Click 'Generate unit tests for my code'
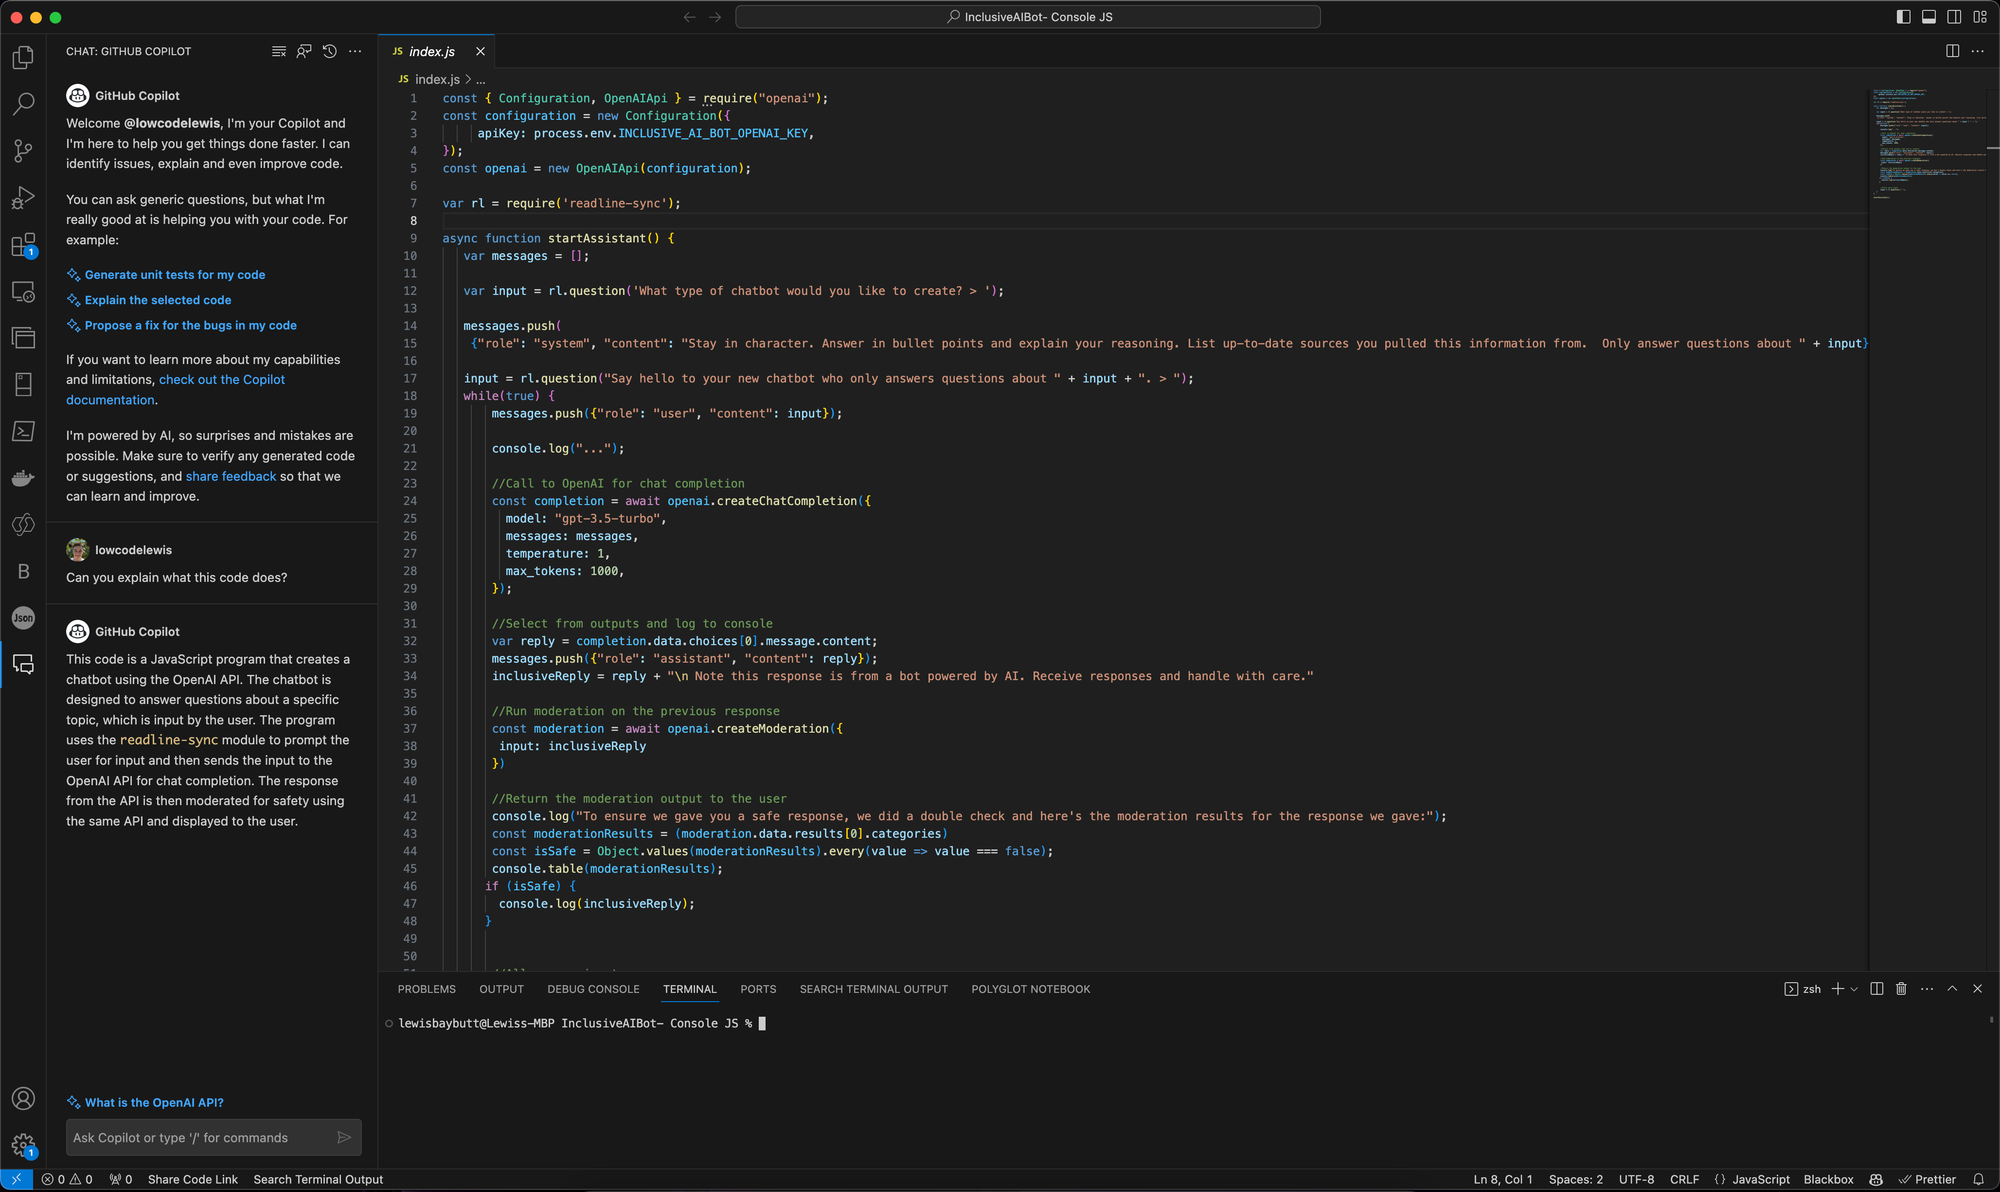2000x1192 pixels. coord(175,275)
